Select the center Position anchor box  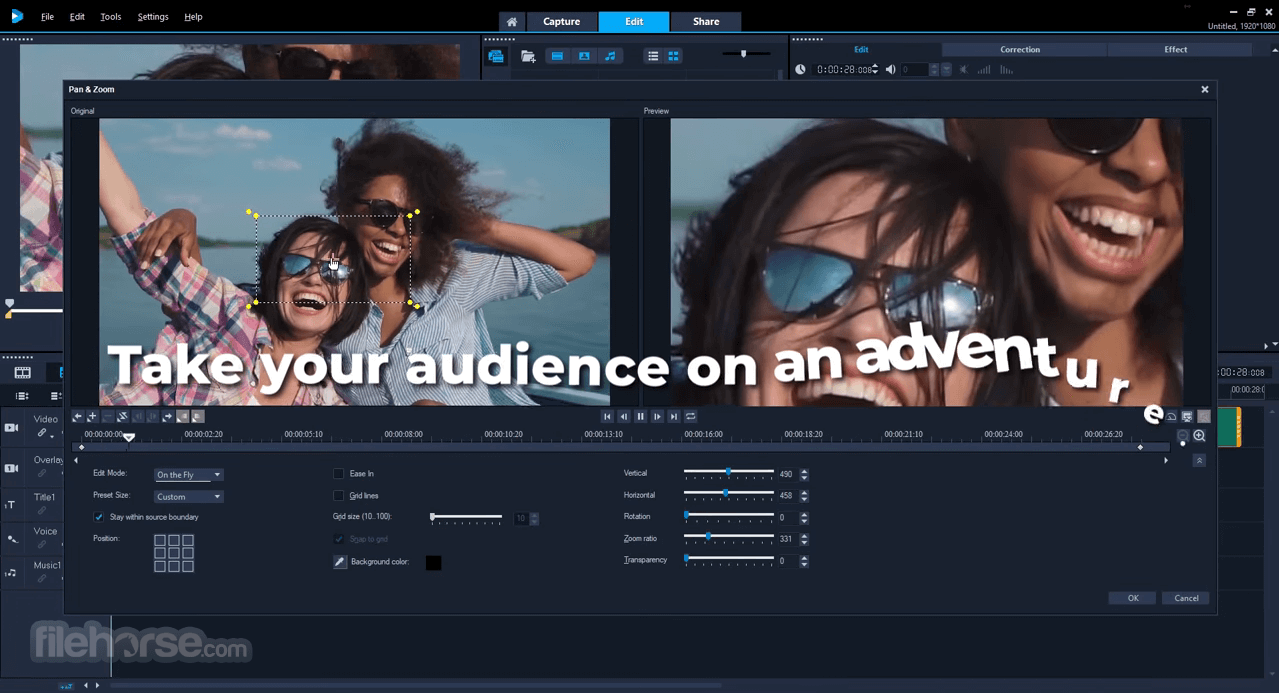(174, 553)
